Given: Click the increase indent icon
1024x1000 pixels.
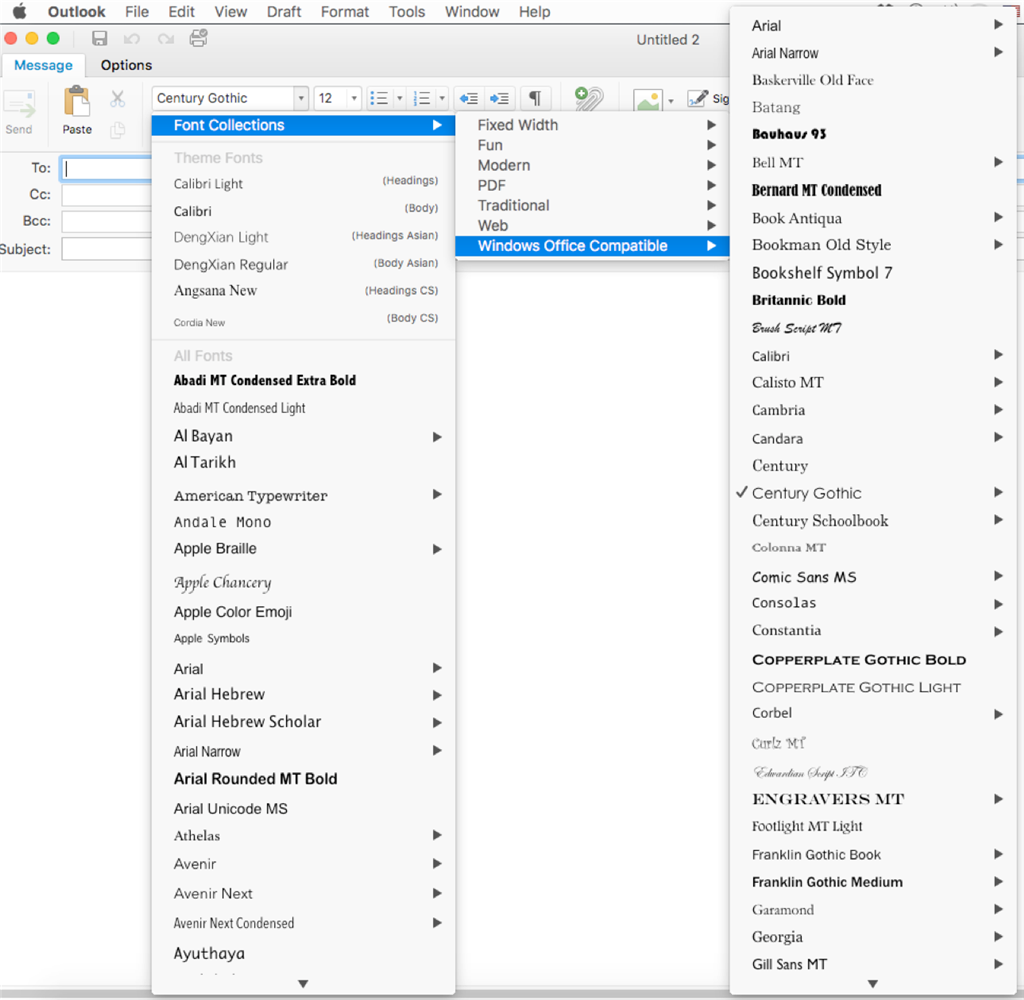Looking at the screenshot, I should point(500,98).
